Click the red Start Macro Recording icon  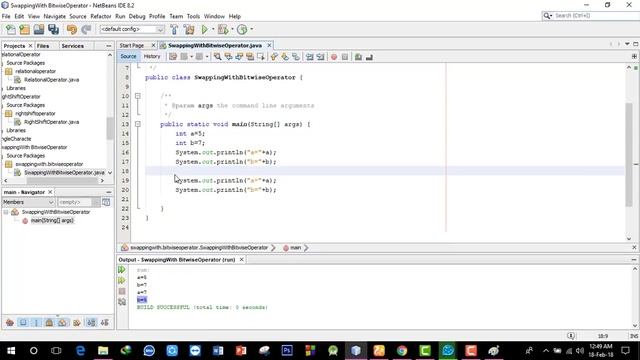pos(334,57)
